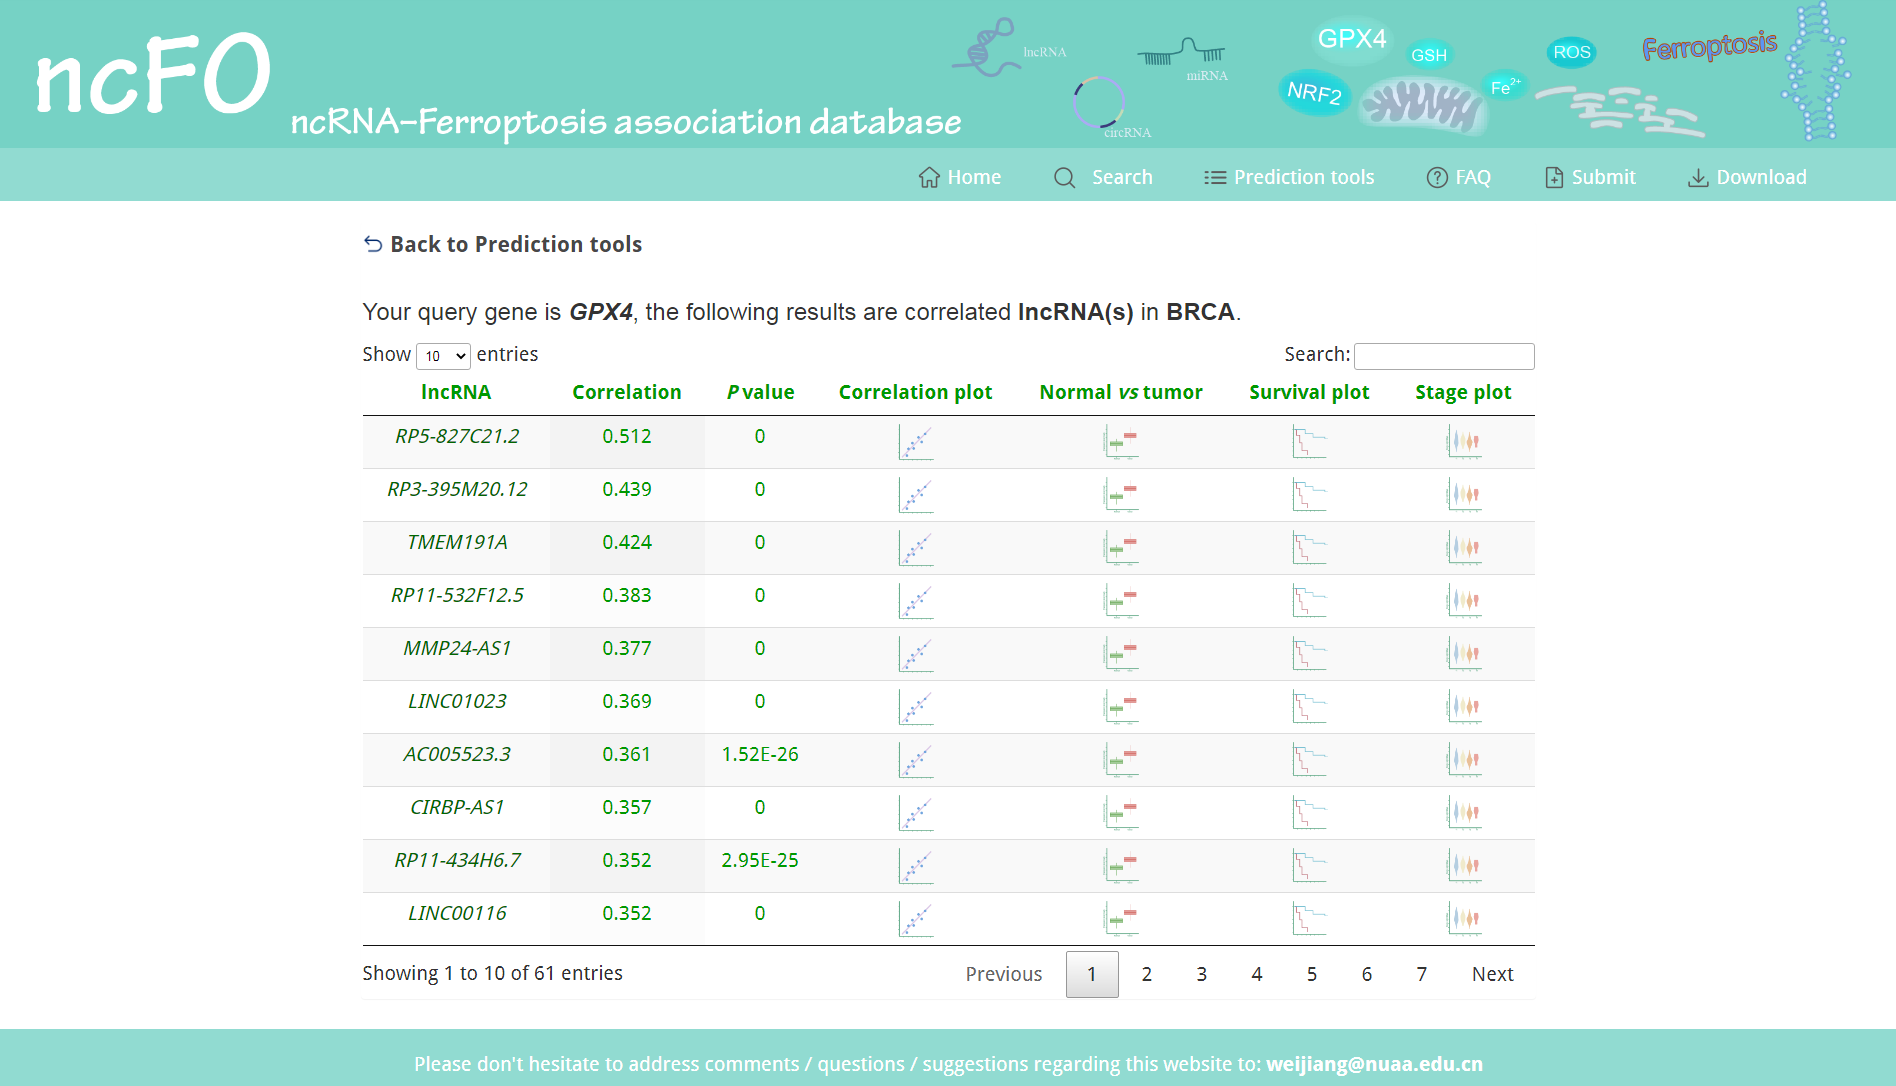Viewport: 1896px width, 1086px height.
Task: Jump to results page 7
Action: pos(1422,974)
